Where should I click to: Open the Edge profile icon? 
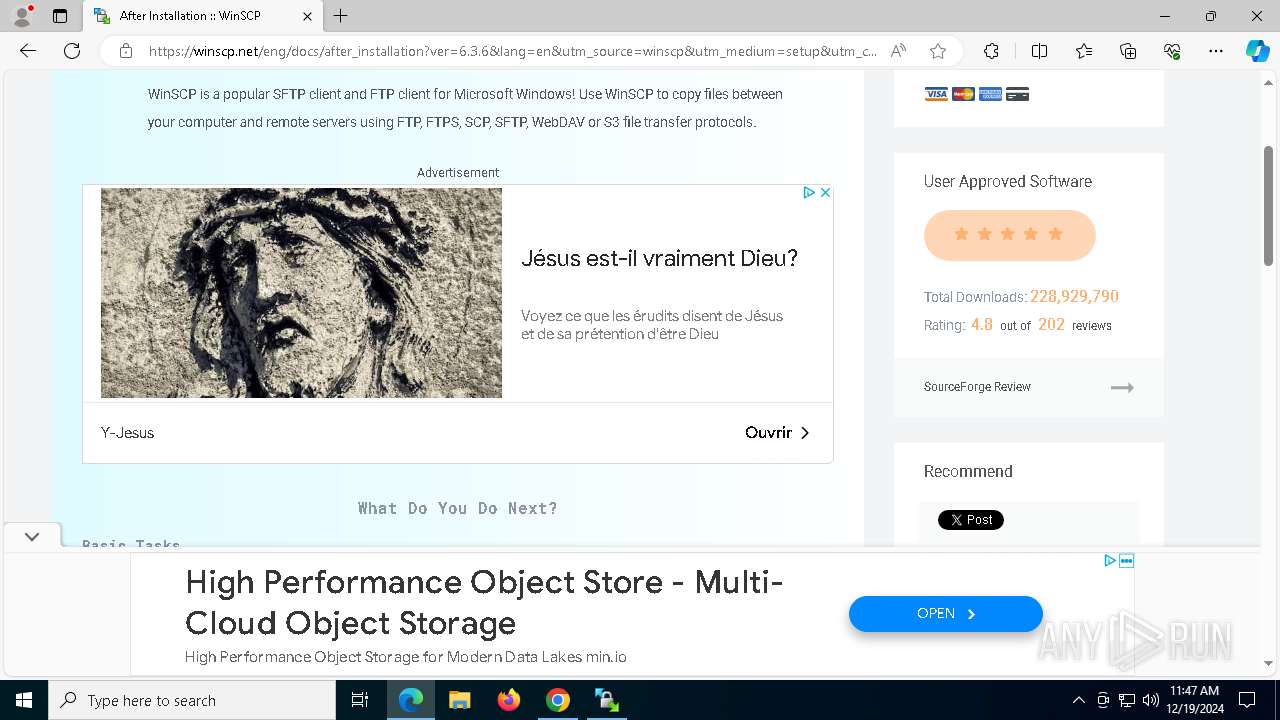click(22, 16)
